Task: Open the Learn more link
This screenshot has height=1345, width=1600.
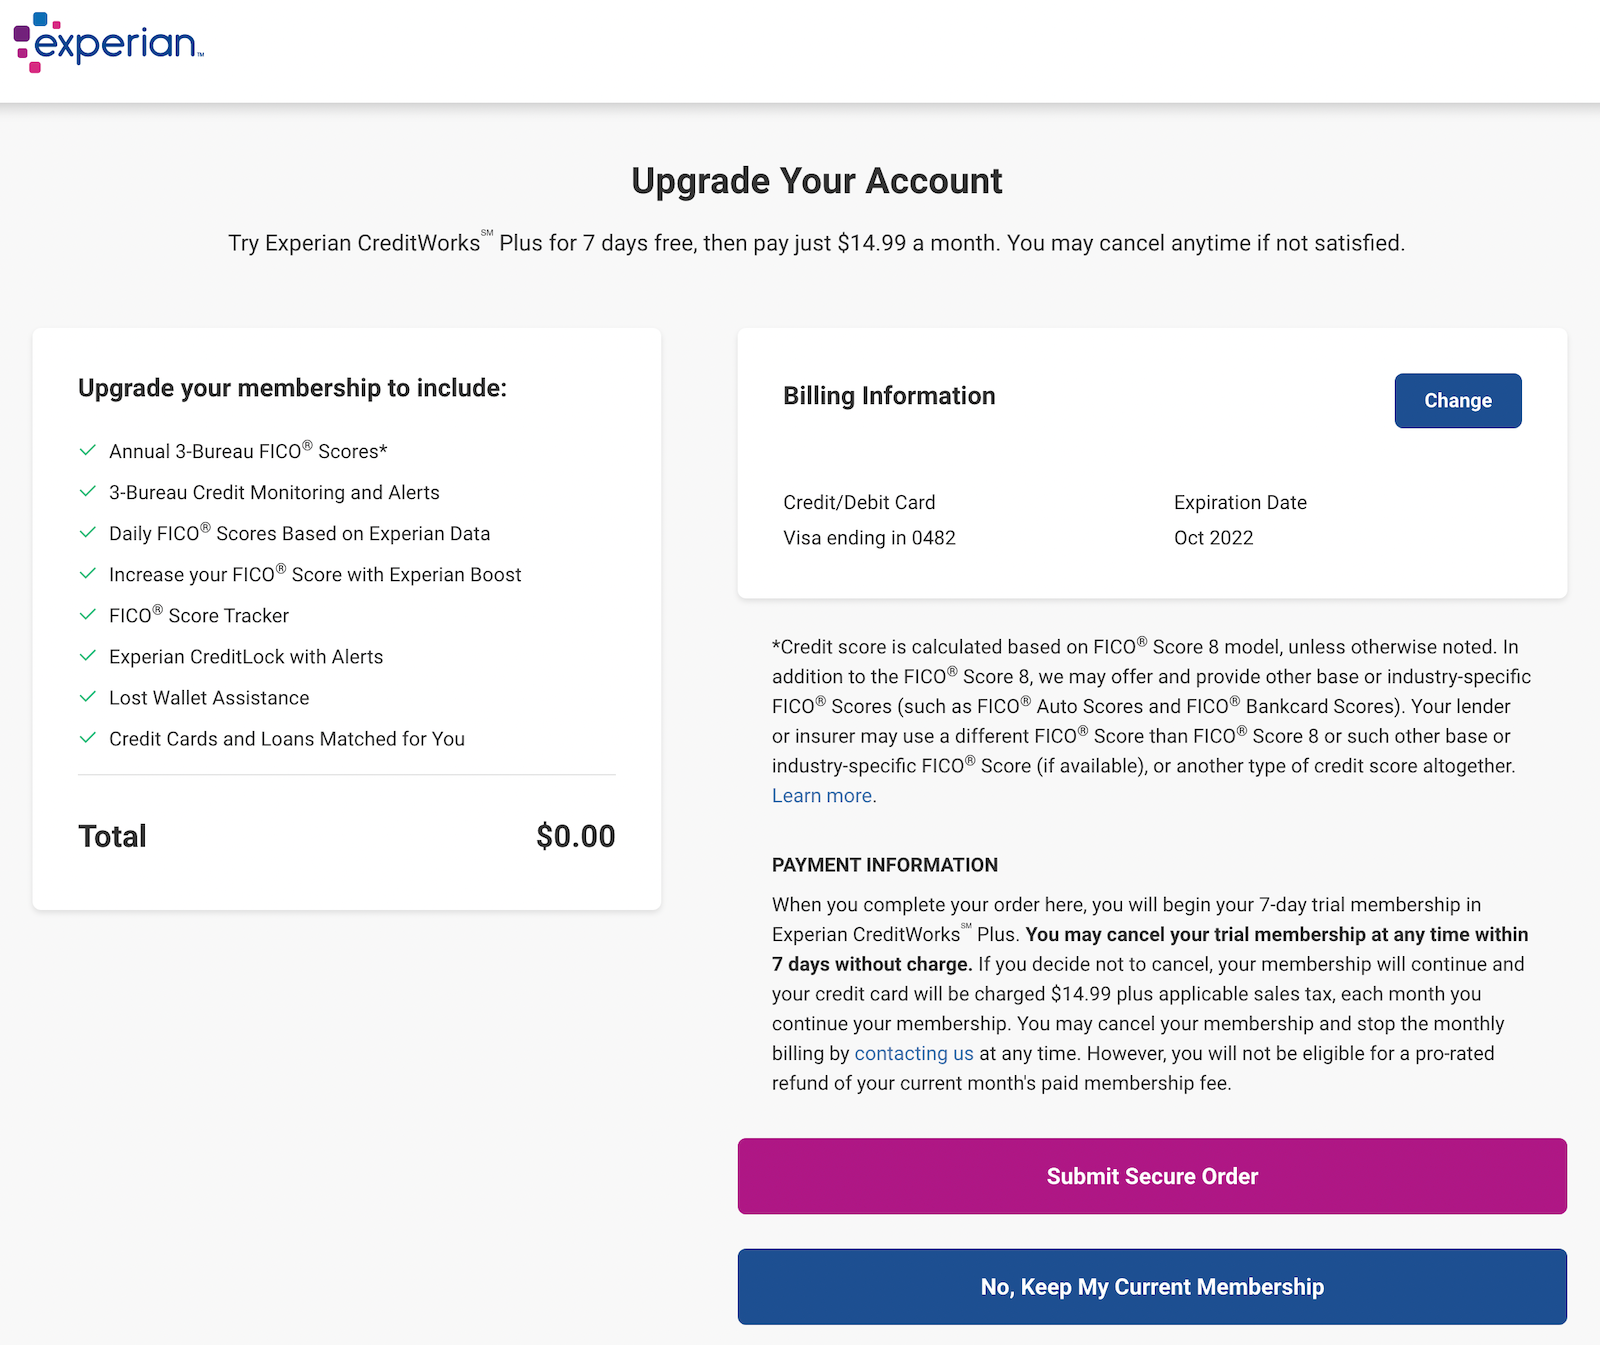Action: pos(820,795)
